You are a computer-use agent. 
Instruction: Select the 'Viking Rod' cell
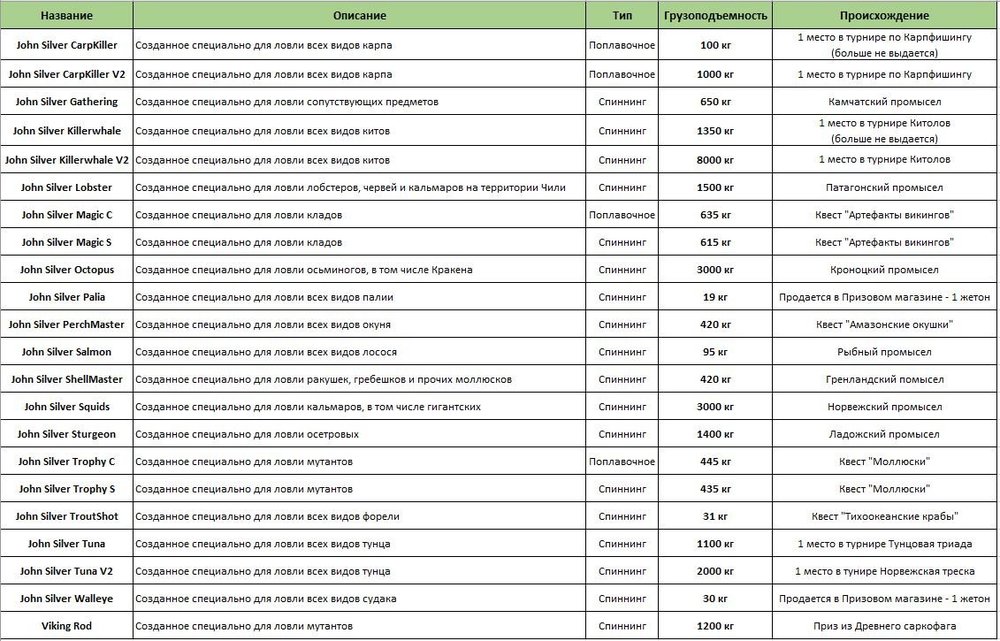66,626
